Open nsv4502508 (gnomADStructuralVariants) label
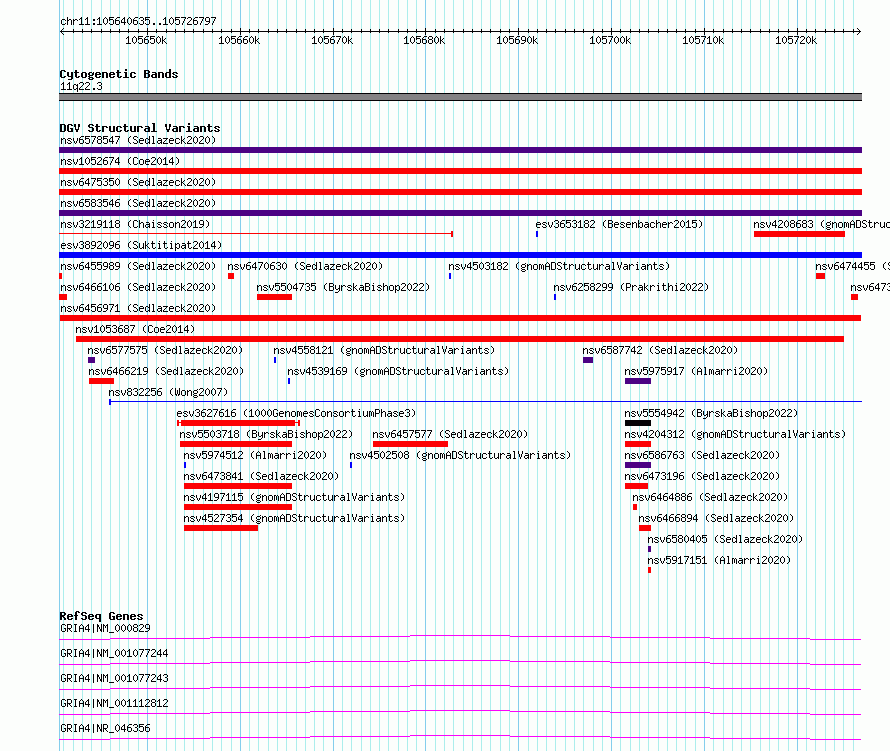Viewport: 890px width, 751px height. click(x=460, y=455)
